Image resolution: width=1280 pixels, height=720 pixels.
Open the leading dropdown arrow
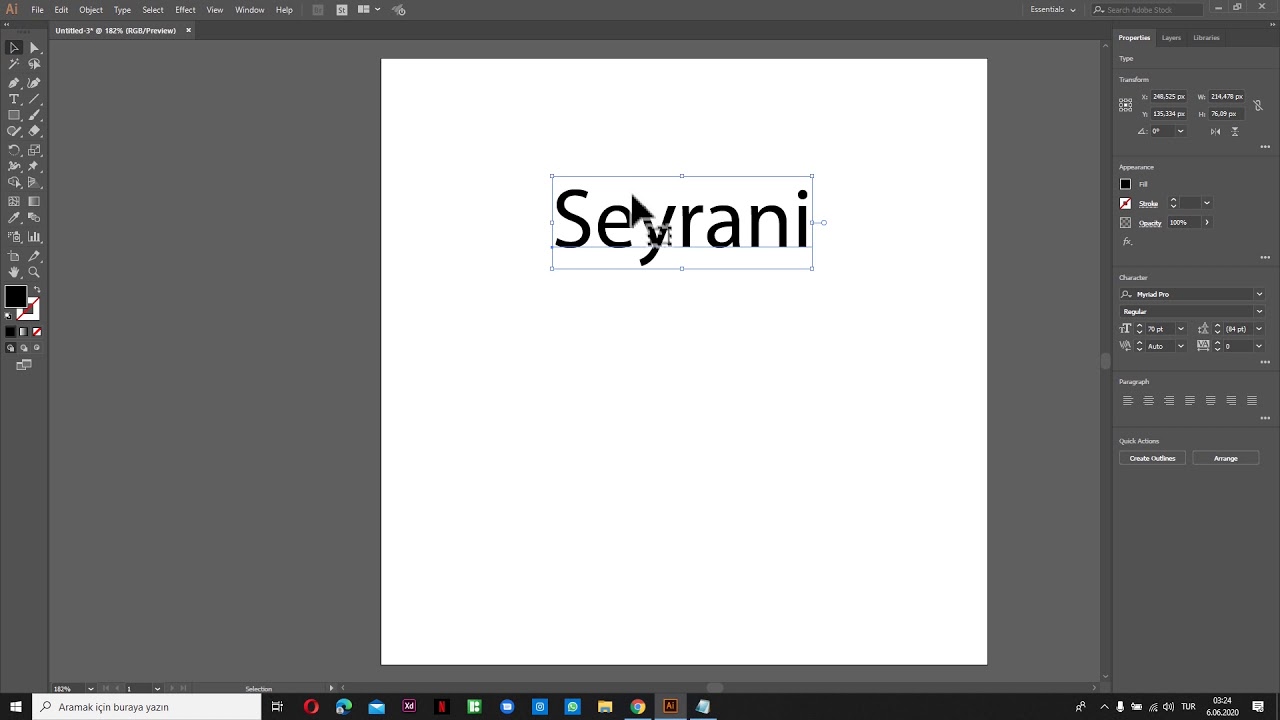pos(1259,329)
